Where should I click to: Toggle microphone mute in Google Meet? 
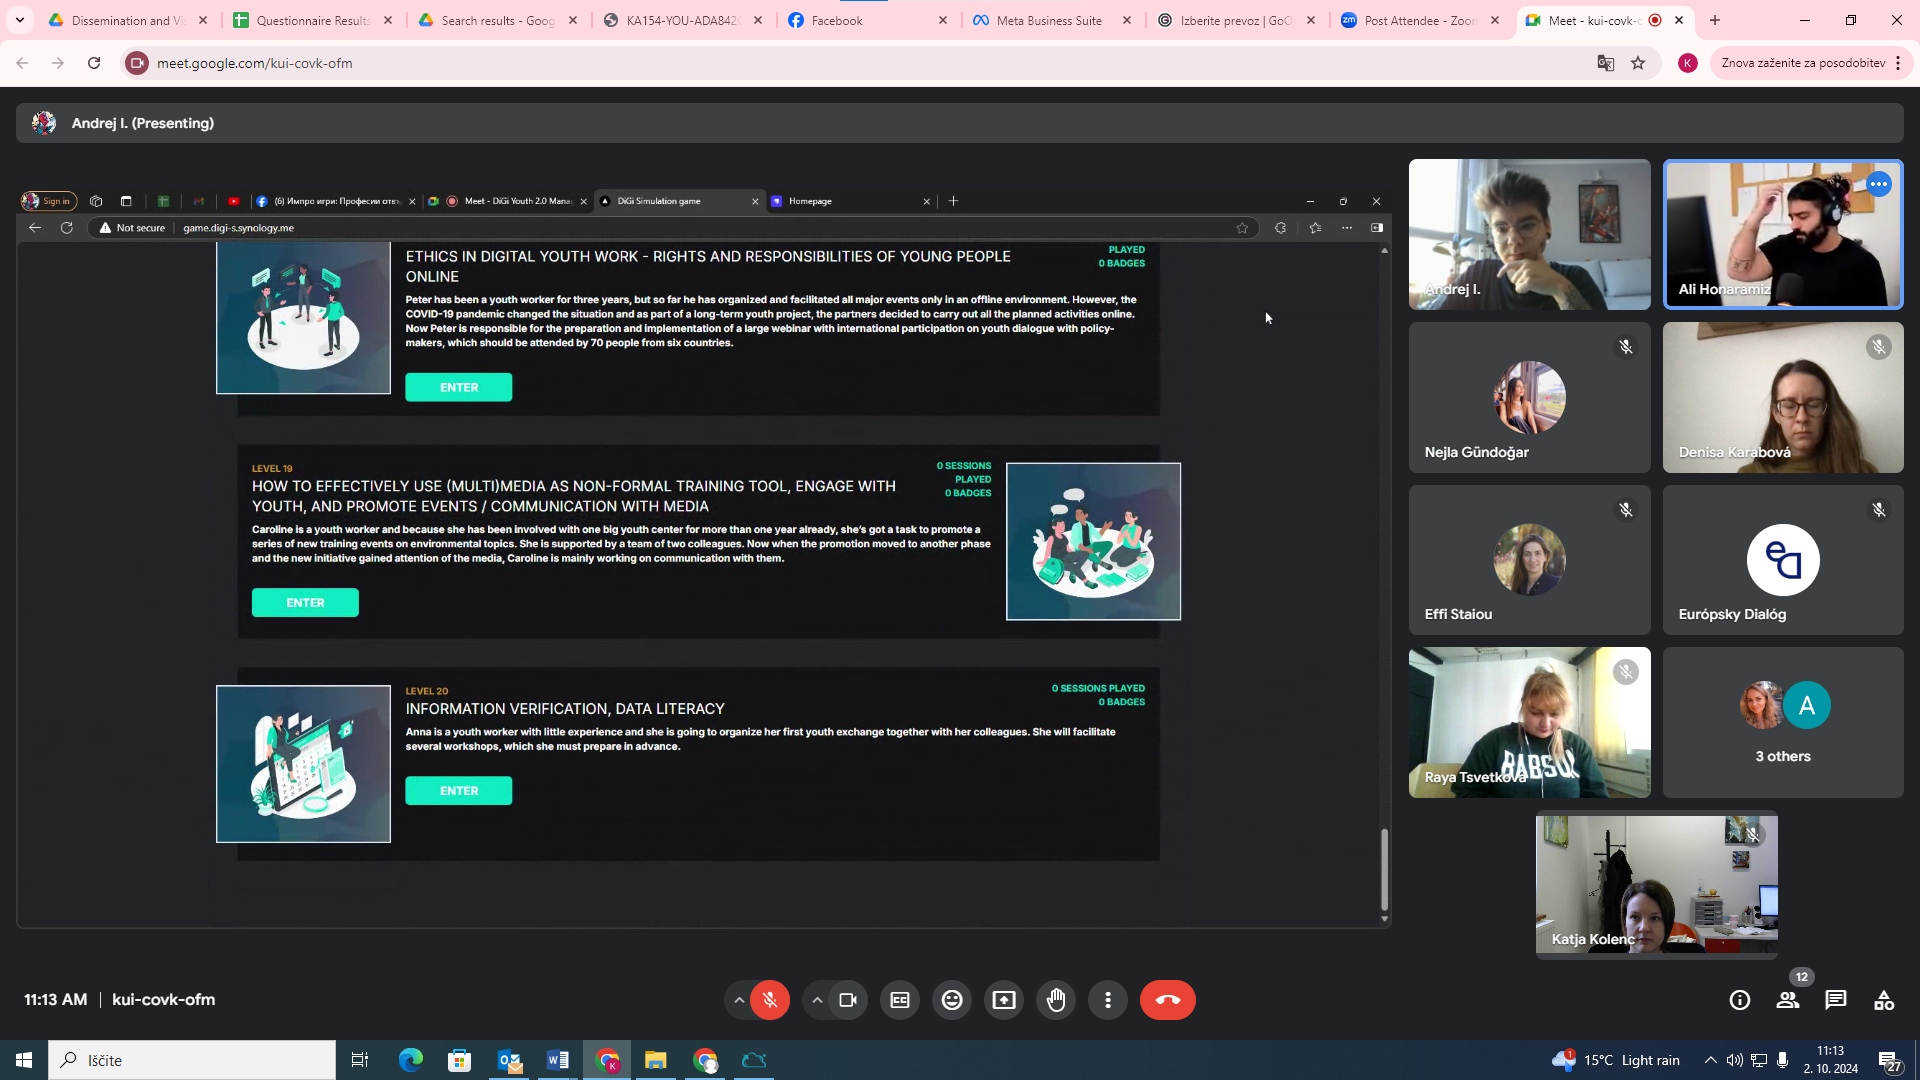(x=770, y=1000)
